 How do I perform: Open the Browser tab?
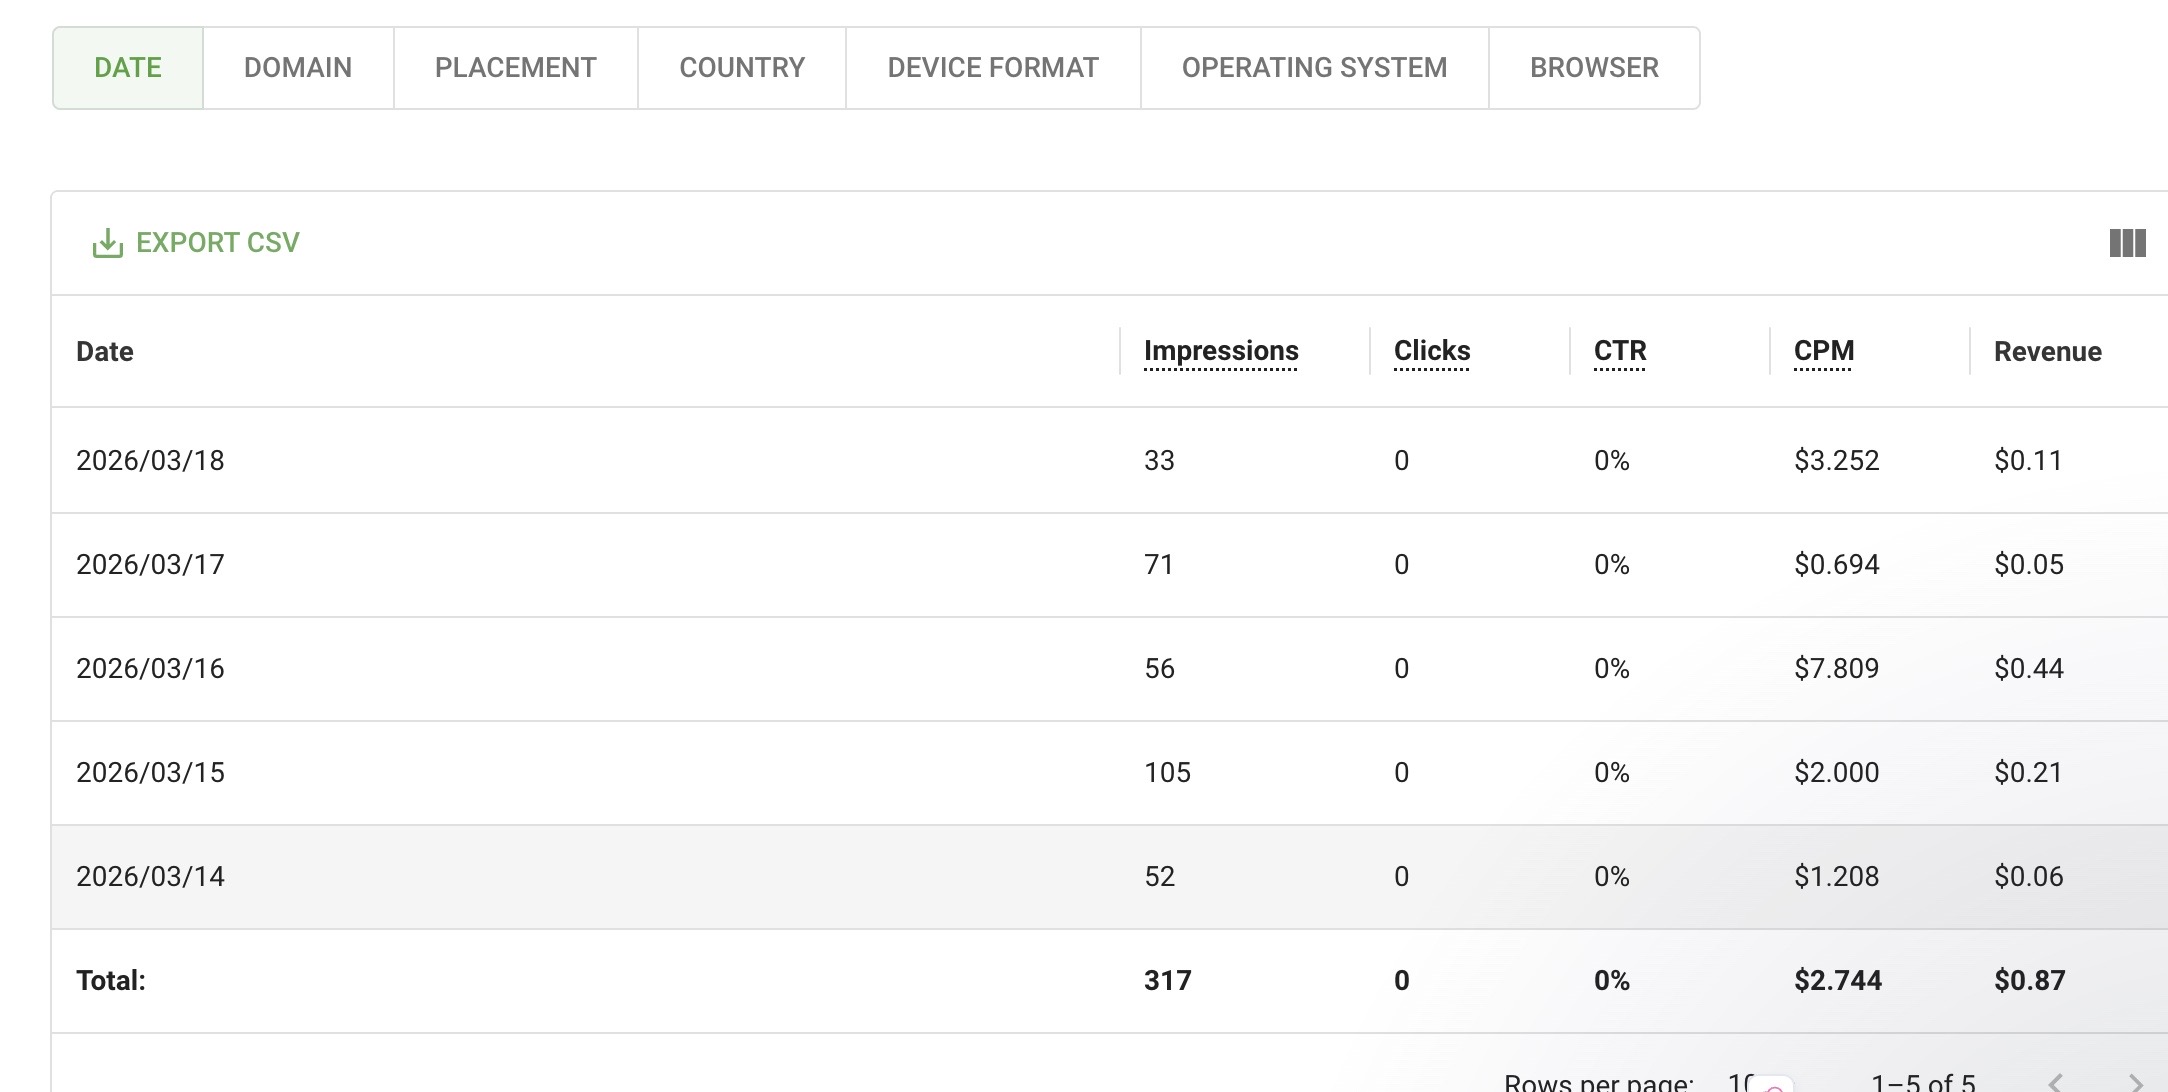coord(1594,68)
